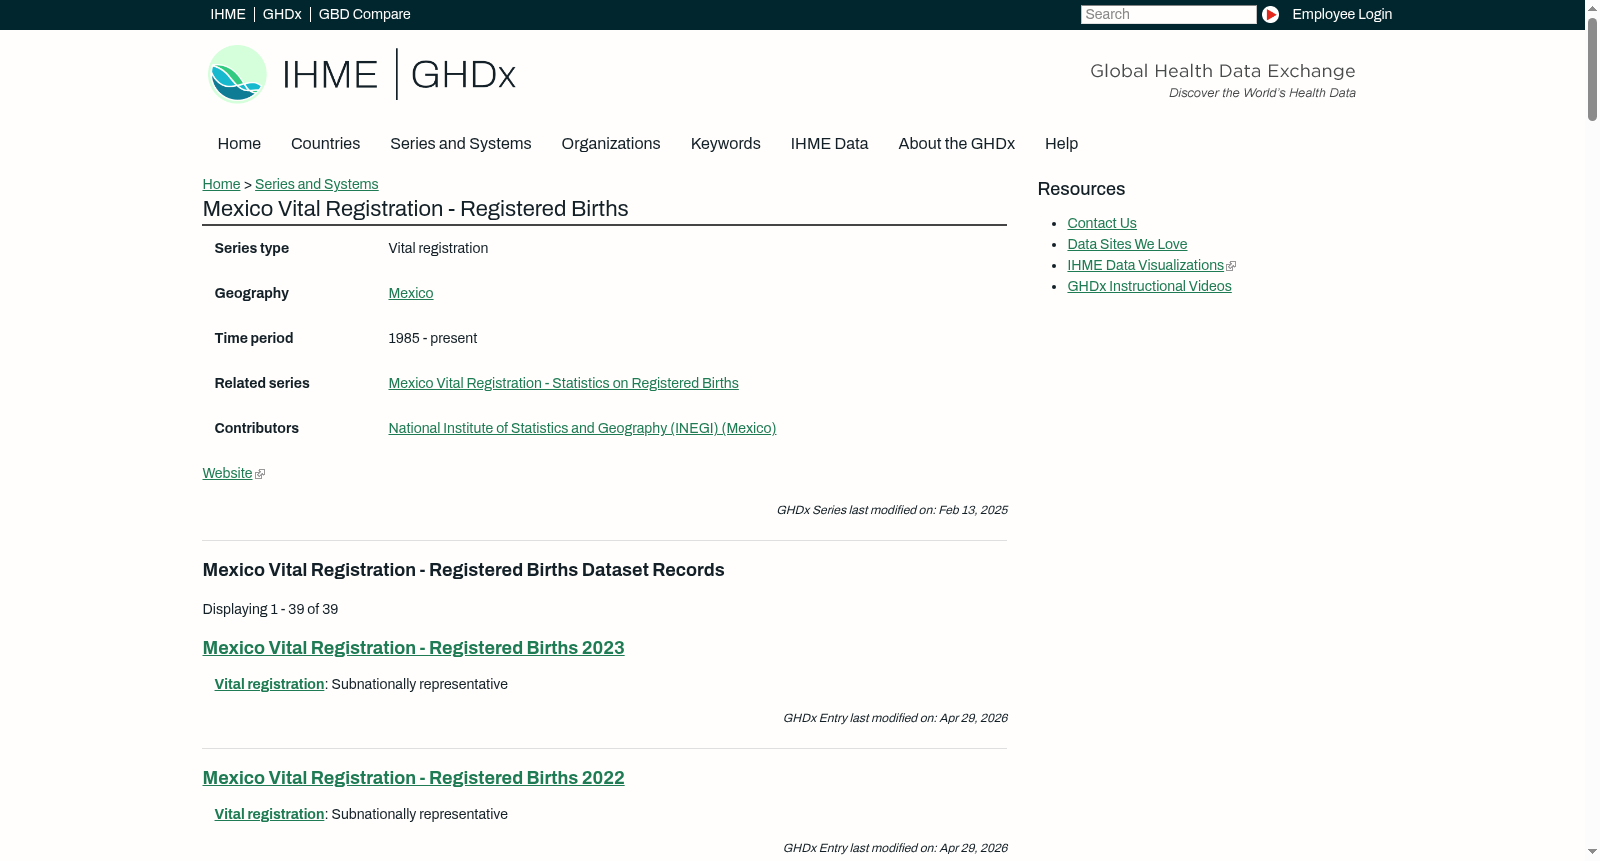Screen dimensions: 1600x861
Task: Click the red search submit arrow icon
Action: click(x=1270, y=14)
